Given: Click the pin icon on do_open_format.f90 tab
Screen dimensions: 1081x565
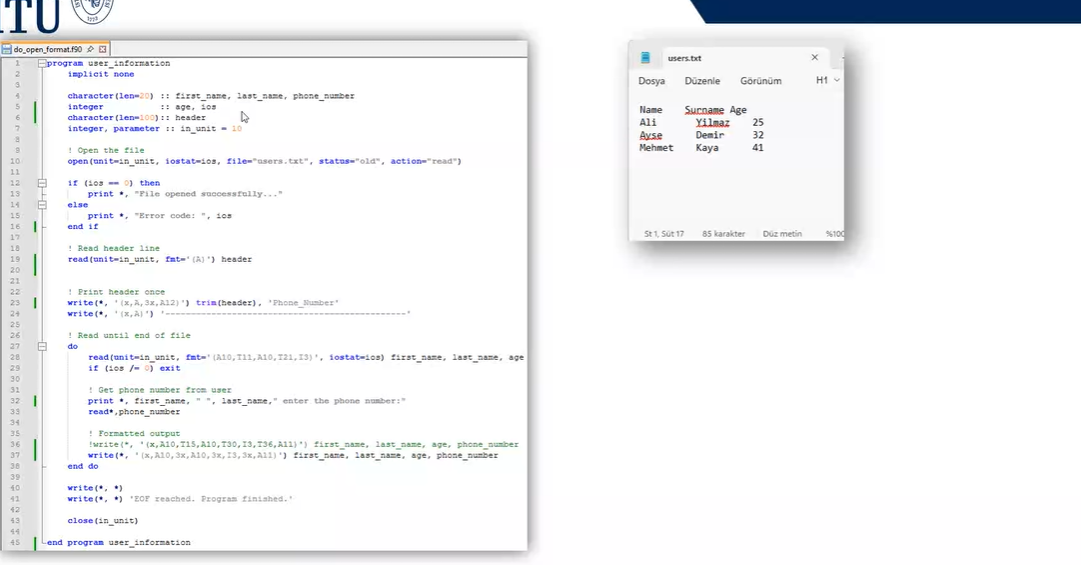Looking at the screenshot, I should point(90,49).
